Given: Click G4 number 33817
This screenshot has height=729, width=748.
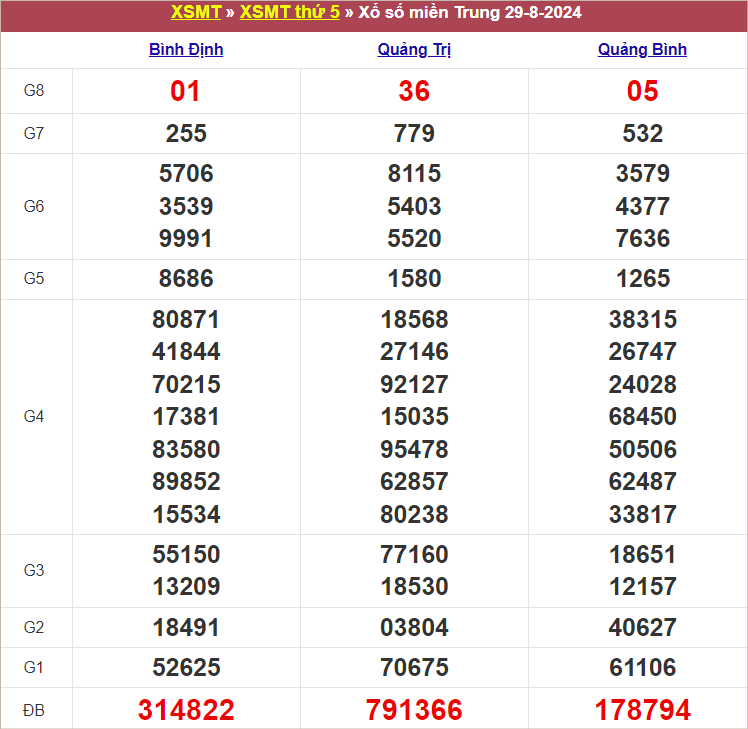Looking at the screenshot, I should point(643,515).
